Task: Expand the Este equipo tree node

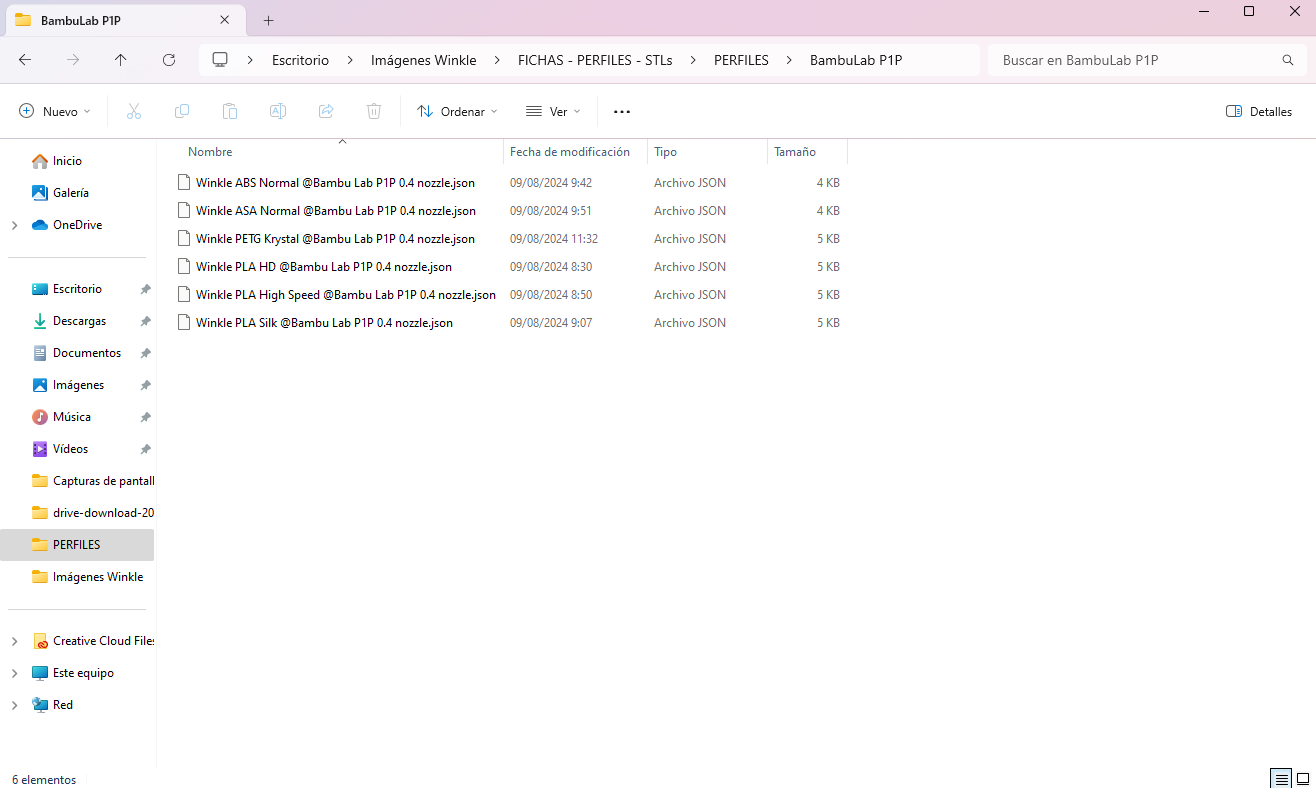Action: click(x=15, y=673)
